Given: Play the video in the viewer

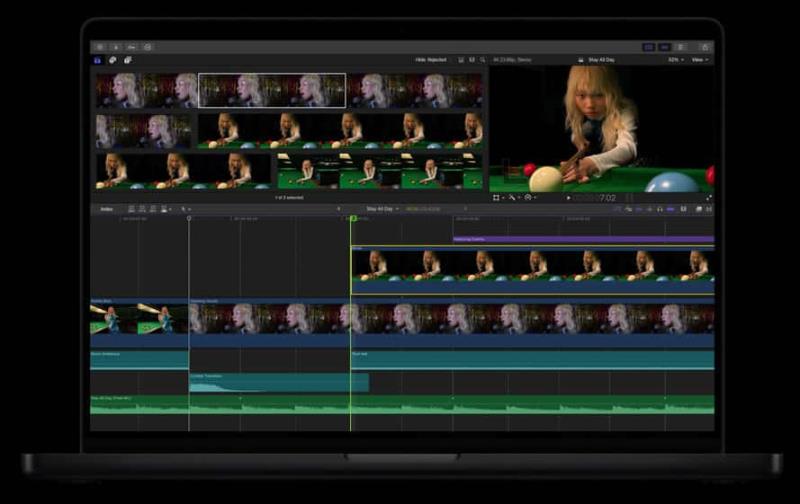Looking at the screenshot, I should (568, 198).
